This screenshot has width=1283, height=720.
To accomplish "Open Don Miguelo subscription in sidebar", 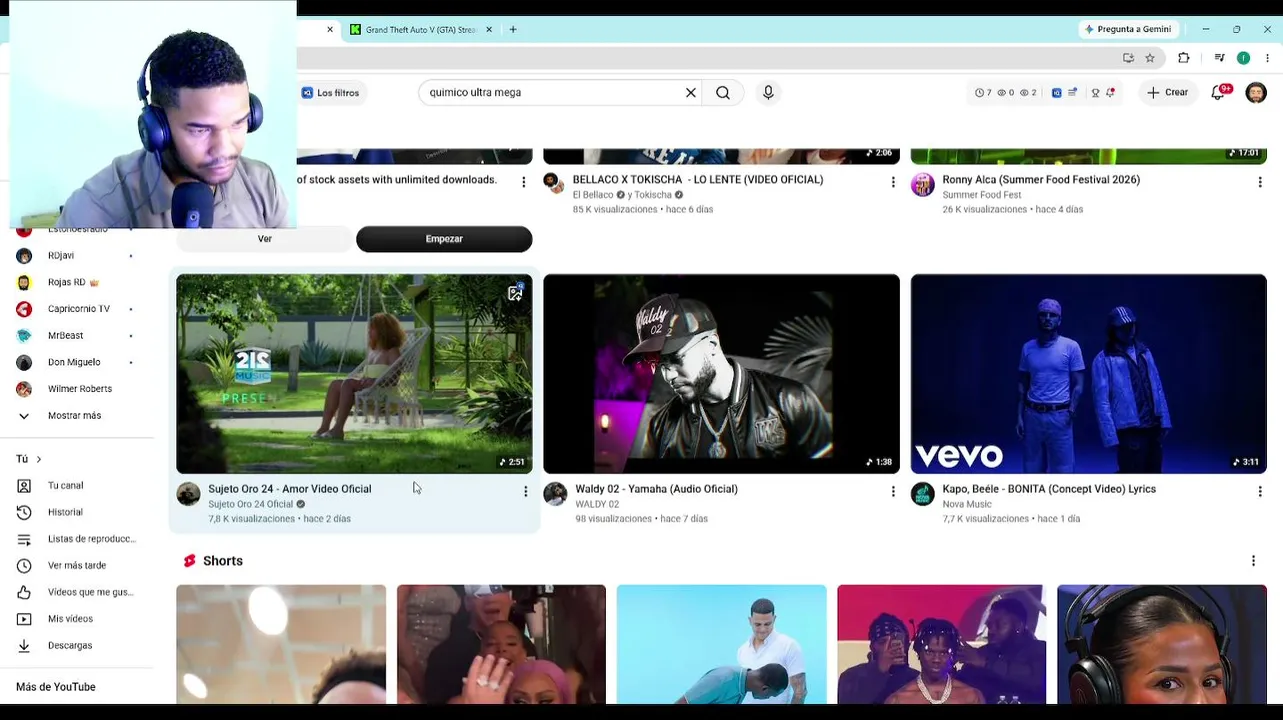I will (76, 362).
